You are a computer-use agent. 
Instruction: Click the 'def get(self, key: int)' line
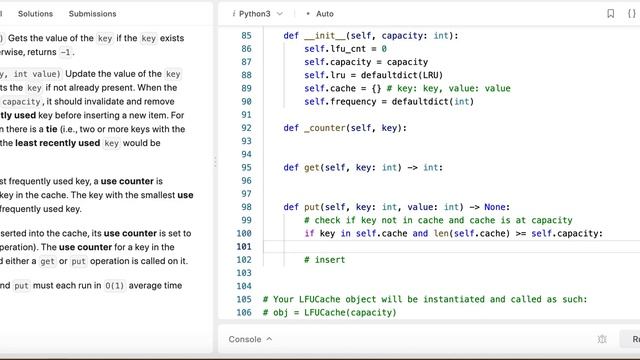pos(363,168)
